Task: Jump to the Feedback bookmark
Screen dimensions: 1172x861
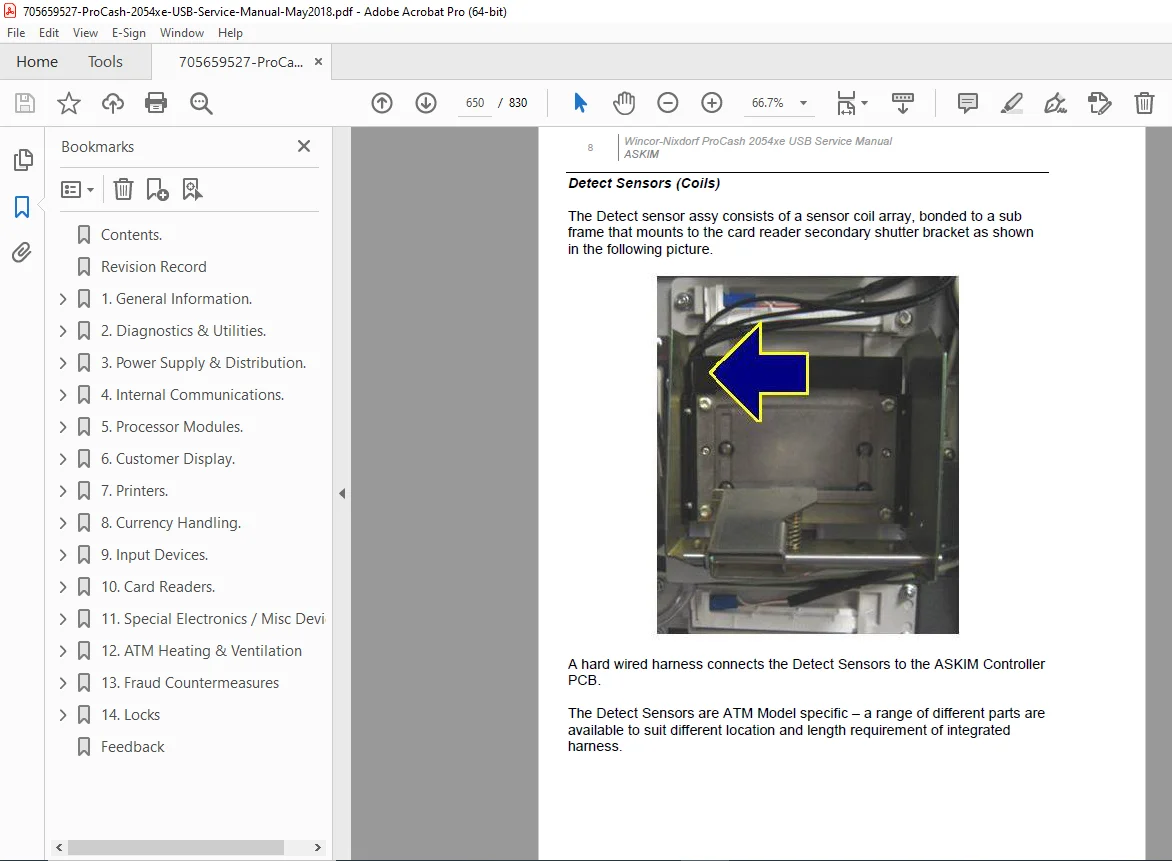Action: click(x=132, y=747)
